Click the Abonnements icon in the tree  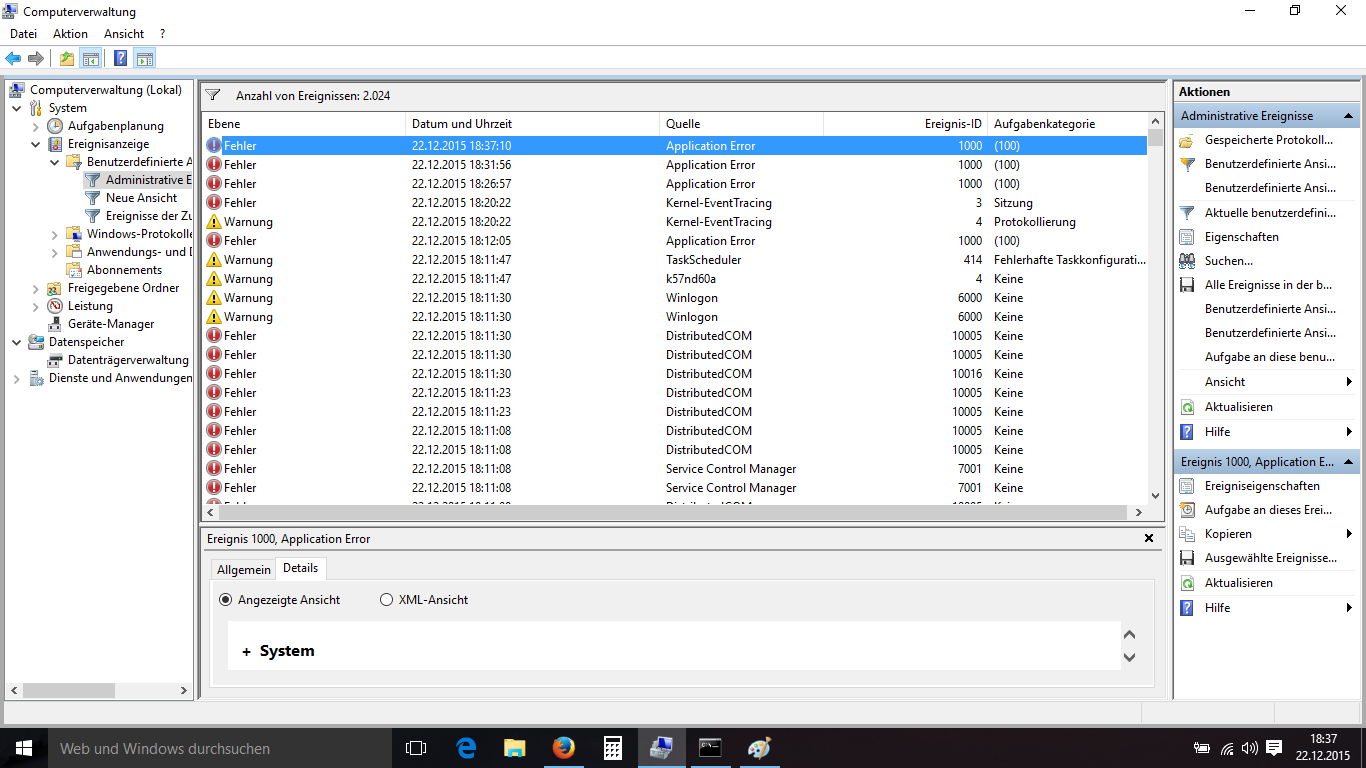click(74, 270)
